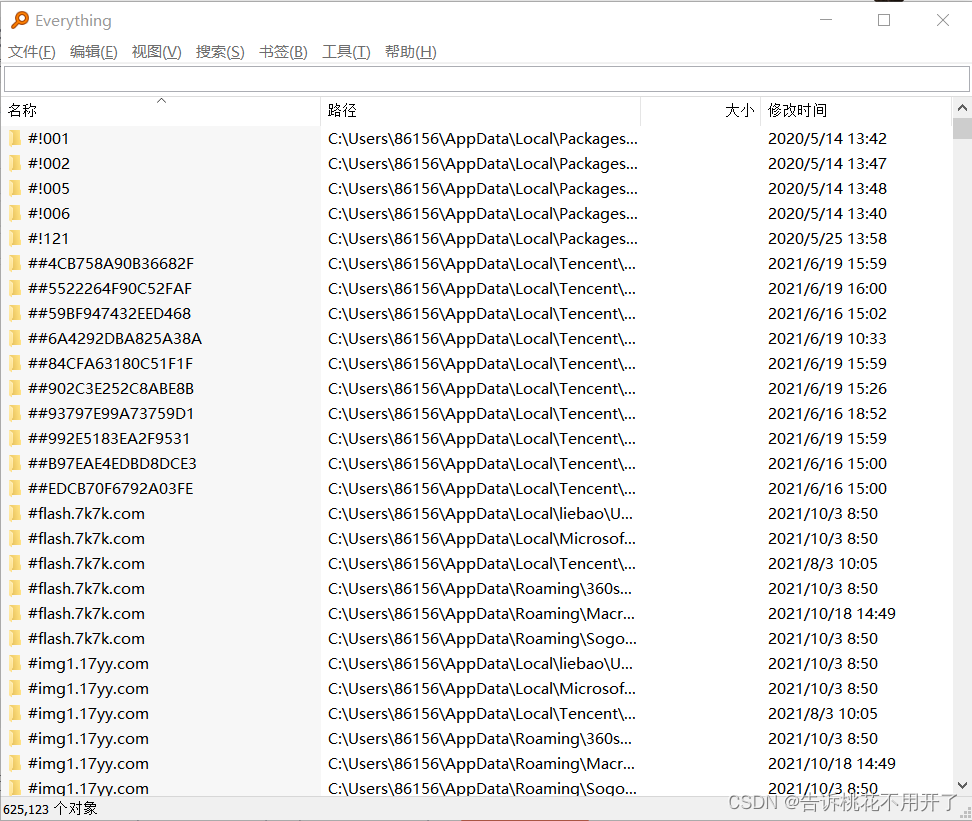The image size is (972, 821).
Task: Open the 工具(T) menu
Action: (x=346, y=52)
